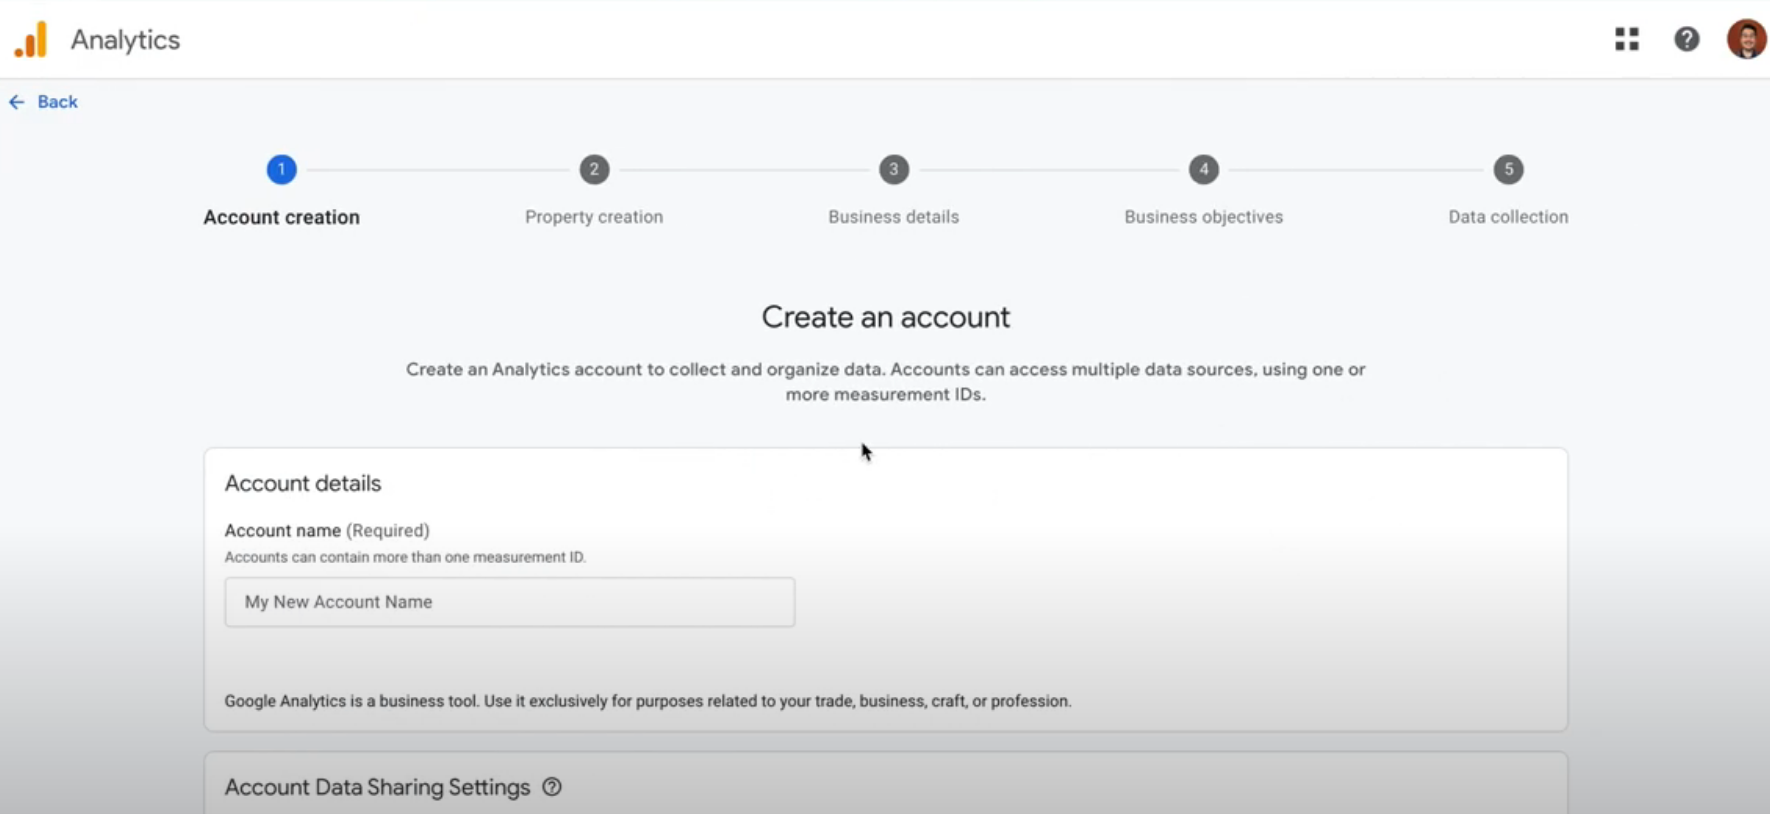The image size is (1770, 814).
Task: Click the 'Property creation' step label
Action: [594, 217]
